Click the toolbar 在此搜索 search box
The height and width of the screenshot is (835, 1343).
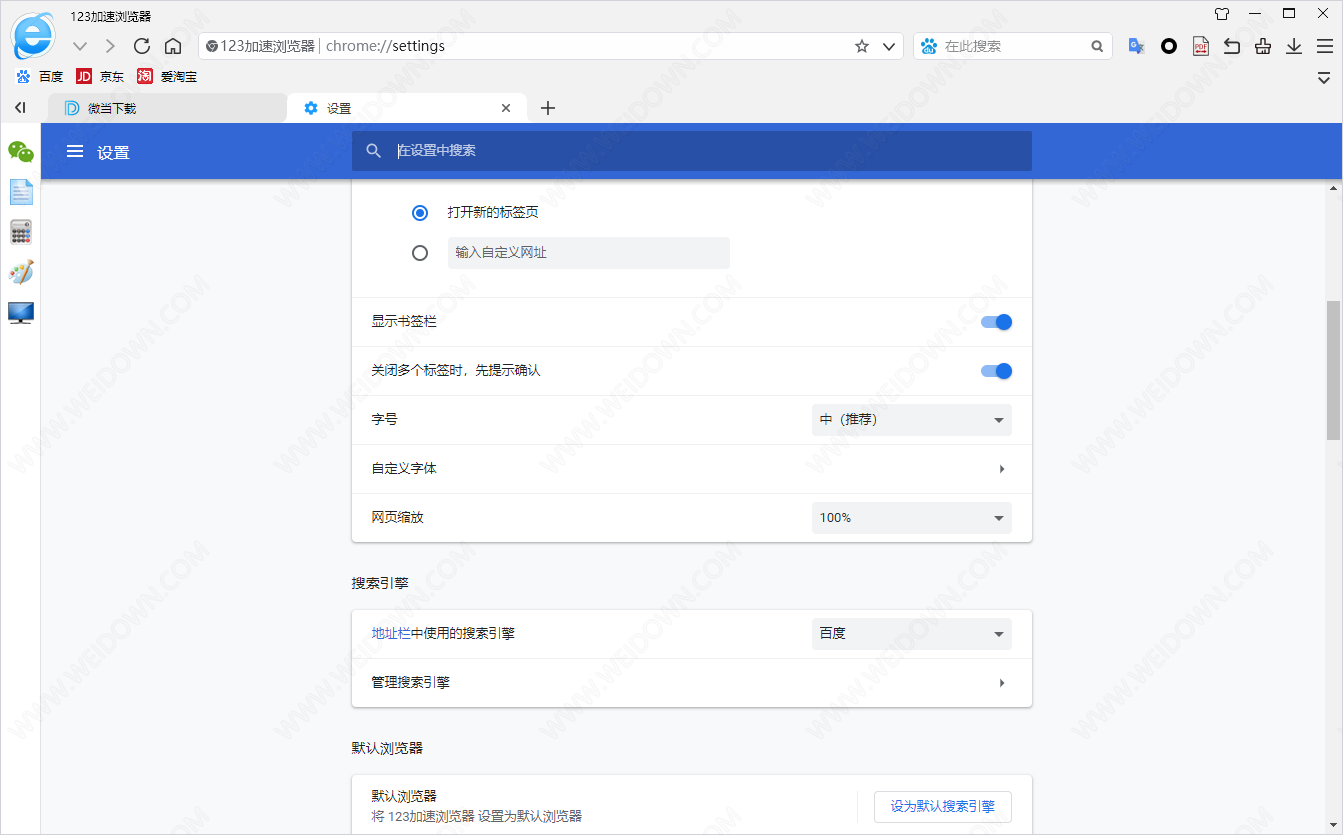[x=1015, y=46]
